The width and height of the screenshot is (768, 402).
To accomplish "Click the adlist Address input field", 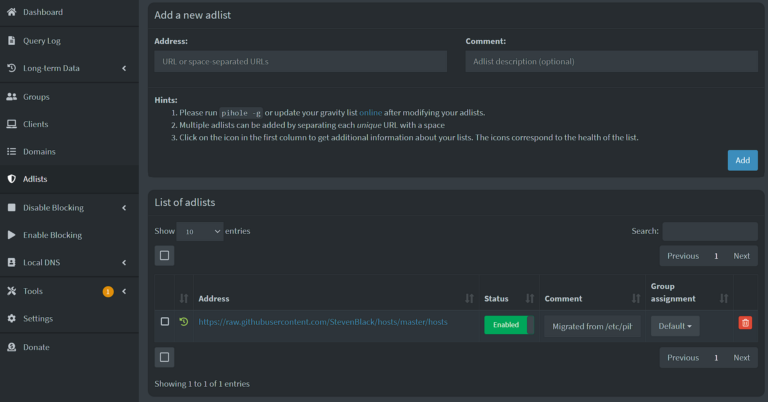I will click(300, 61).
